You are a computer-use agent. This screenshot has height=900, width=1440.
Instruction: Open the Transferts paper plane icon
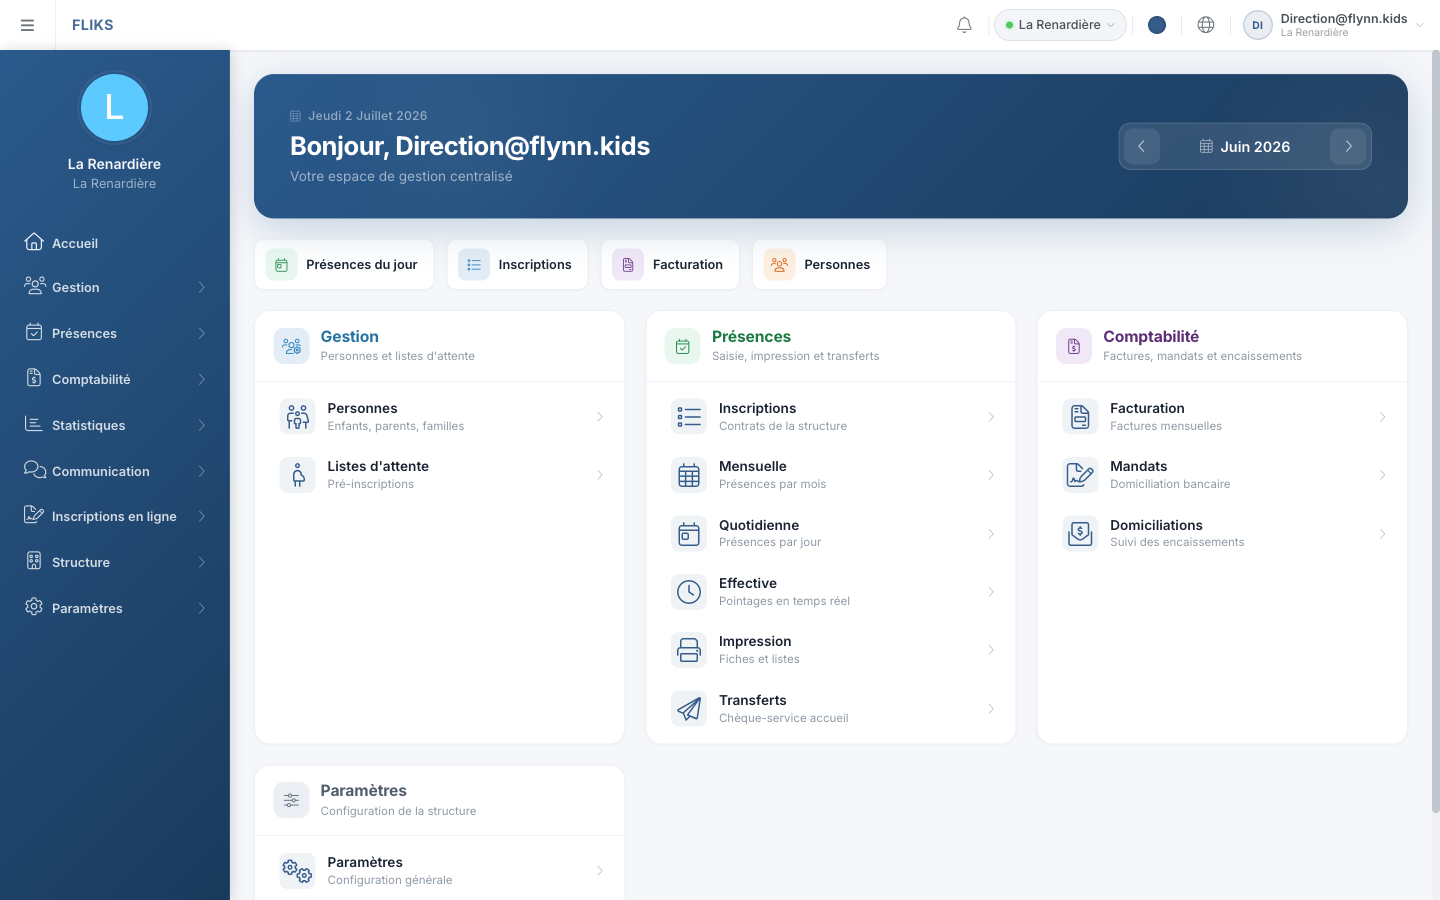point(689,709)
